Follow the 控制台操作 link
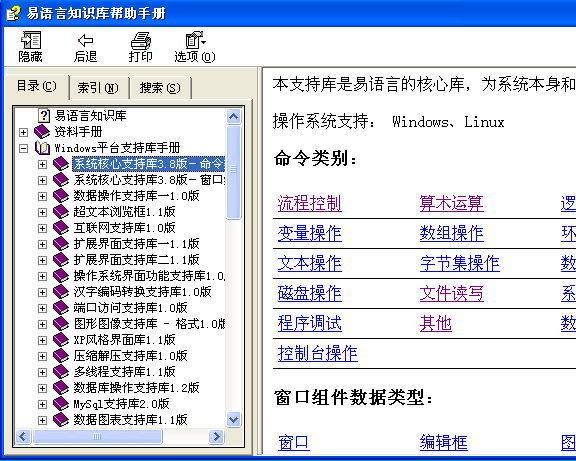Image resolution: width=576 pixels, height=461 pixels. (318, 353)
